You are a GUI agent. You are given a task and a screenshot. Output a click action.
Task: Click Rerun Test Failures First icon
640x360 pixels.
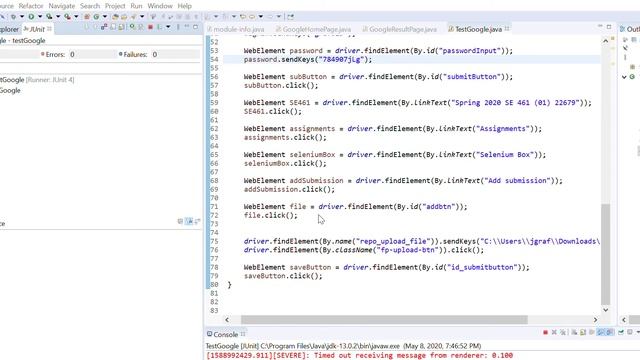coord(141,27)
